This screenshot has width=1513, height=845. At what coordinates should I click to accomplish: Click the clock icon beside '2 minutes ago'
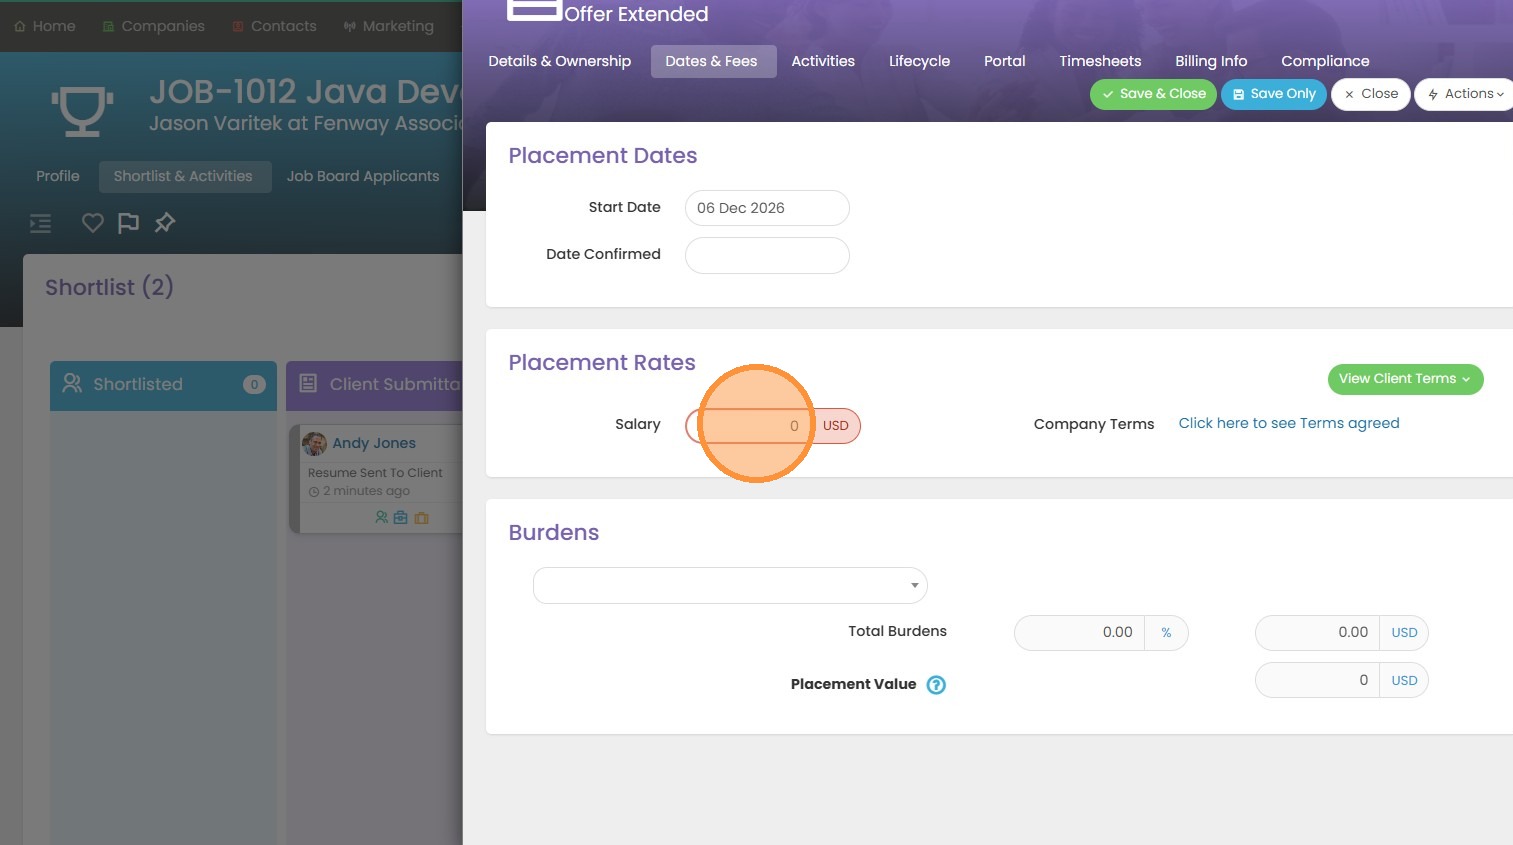coord(314,492)
